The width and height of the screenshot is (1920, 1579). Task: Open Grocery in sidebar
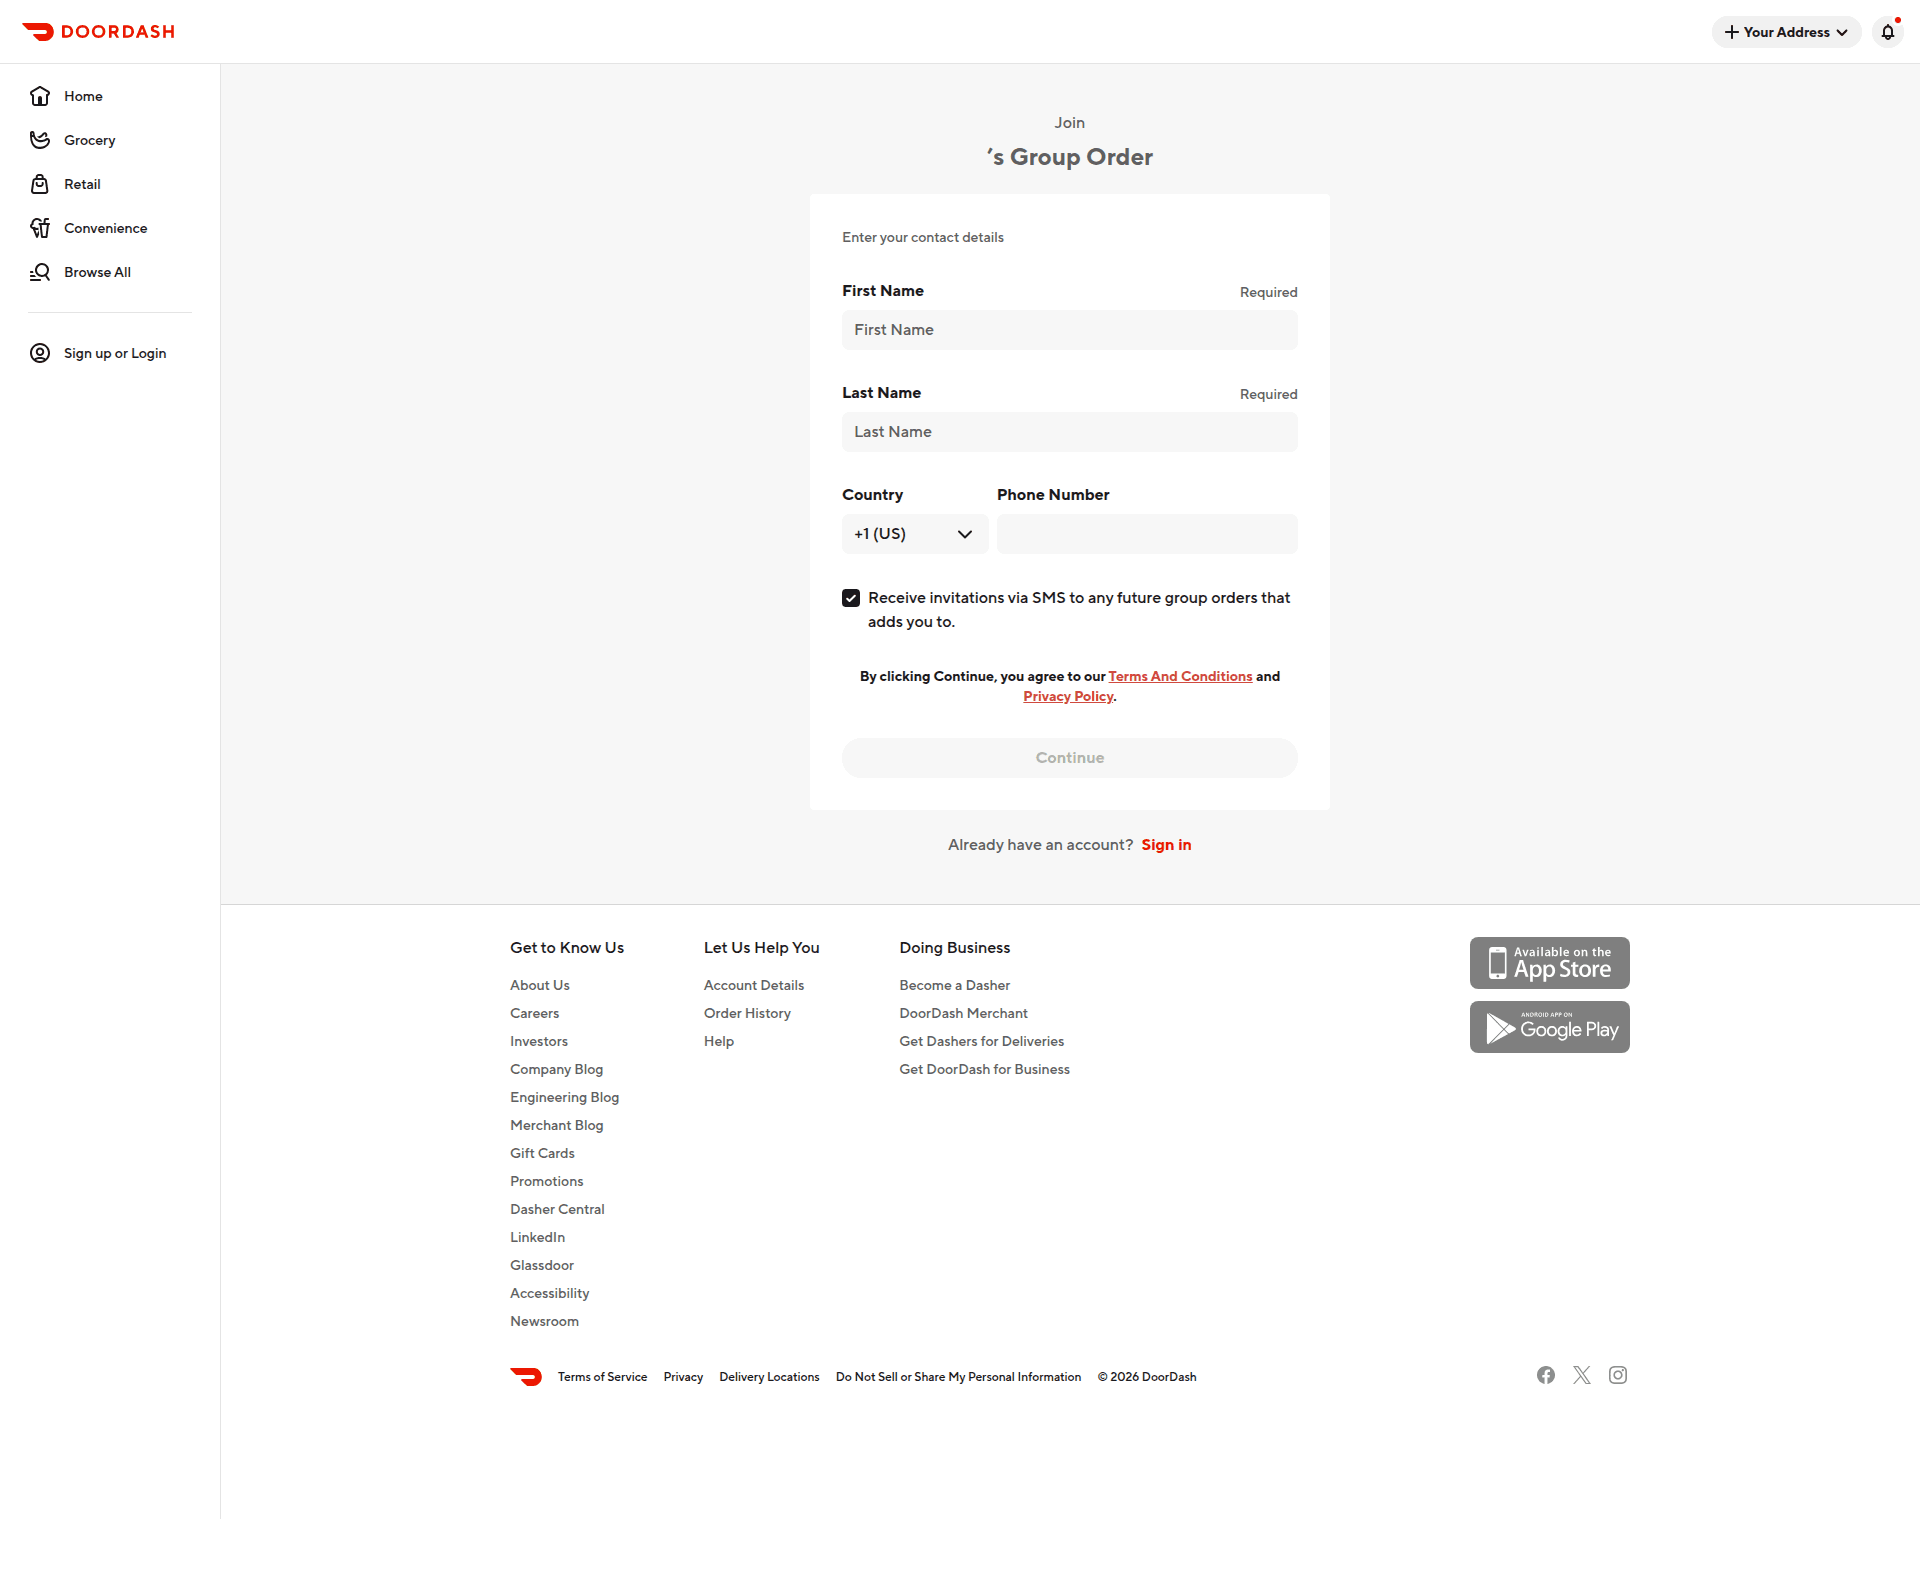pos(110,140)
